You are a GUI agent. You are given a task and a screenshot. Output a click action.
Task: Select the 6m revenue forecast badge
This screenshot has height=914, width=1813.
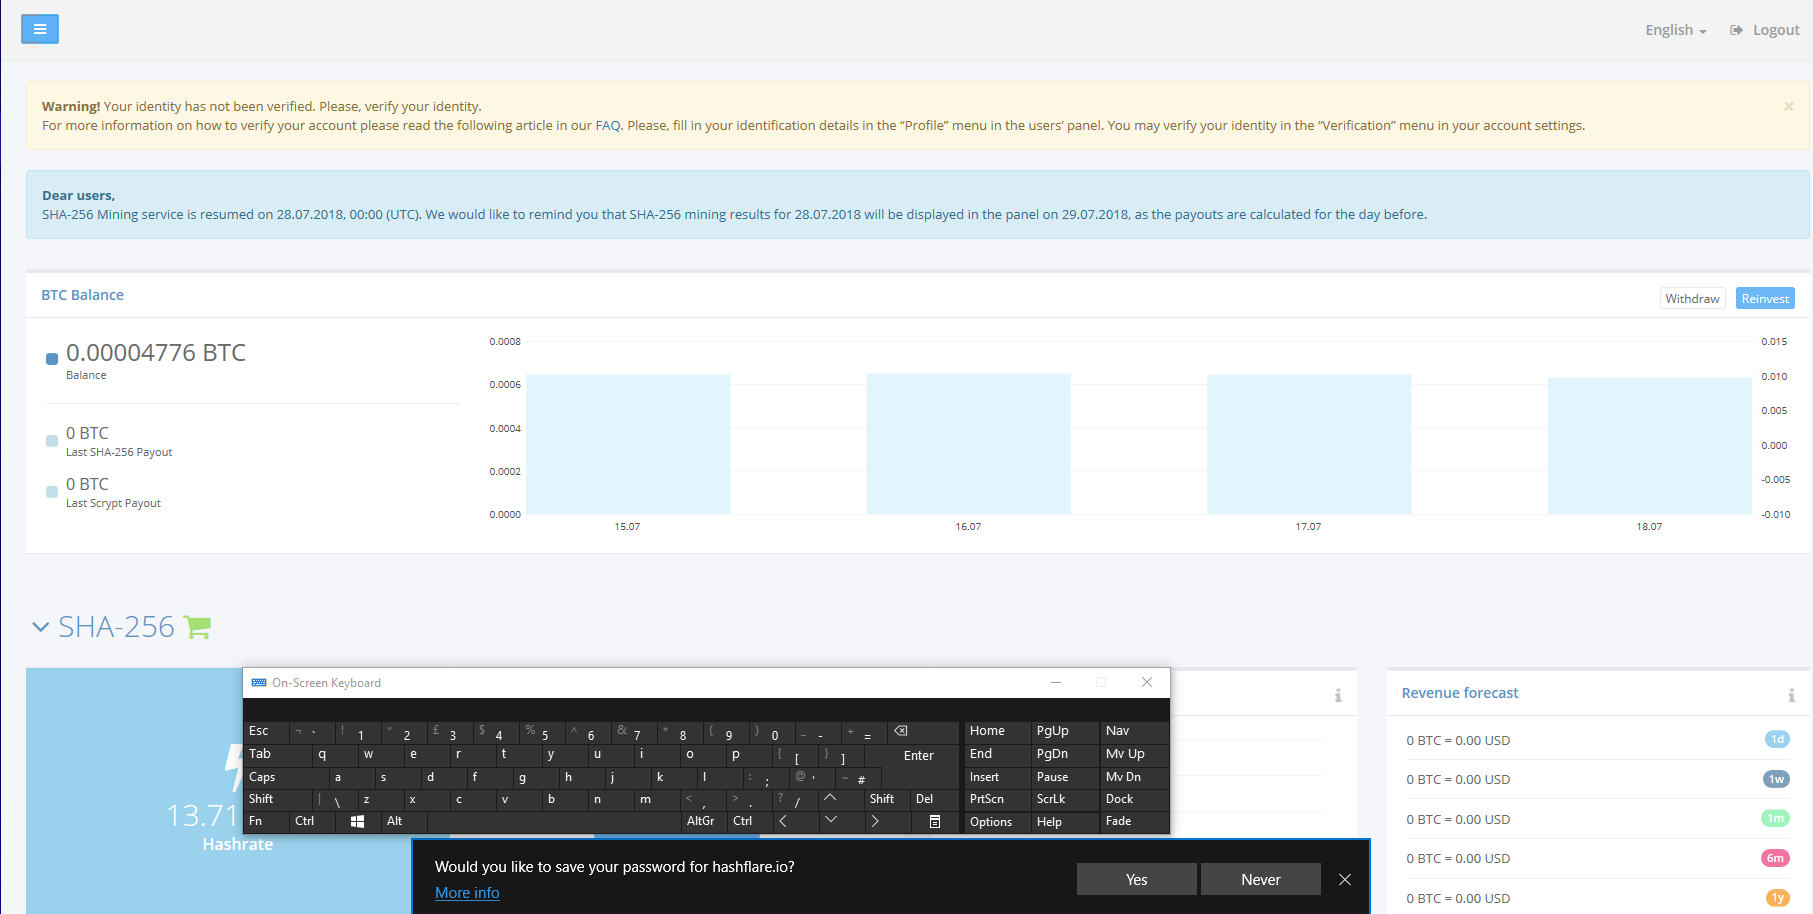(1775, 858)
